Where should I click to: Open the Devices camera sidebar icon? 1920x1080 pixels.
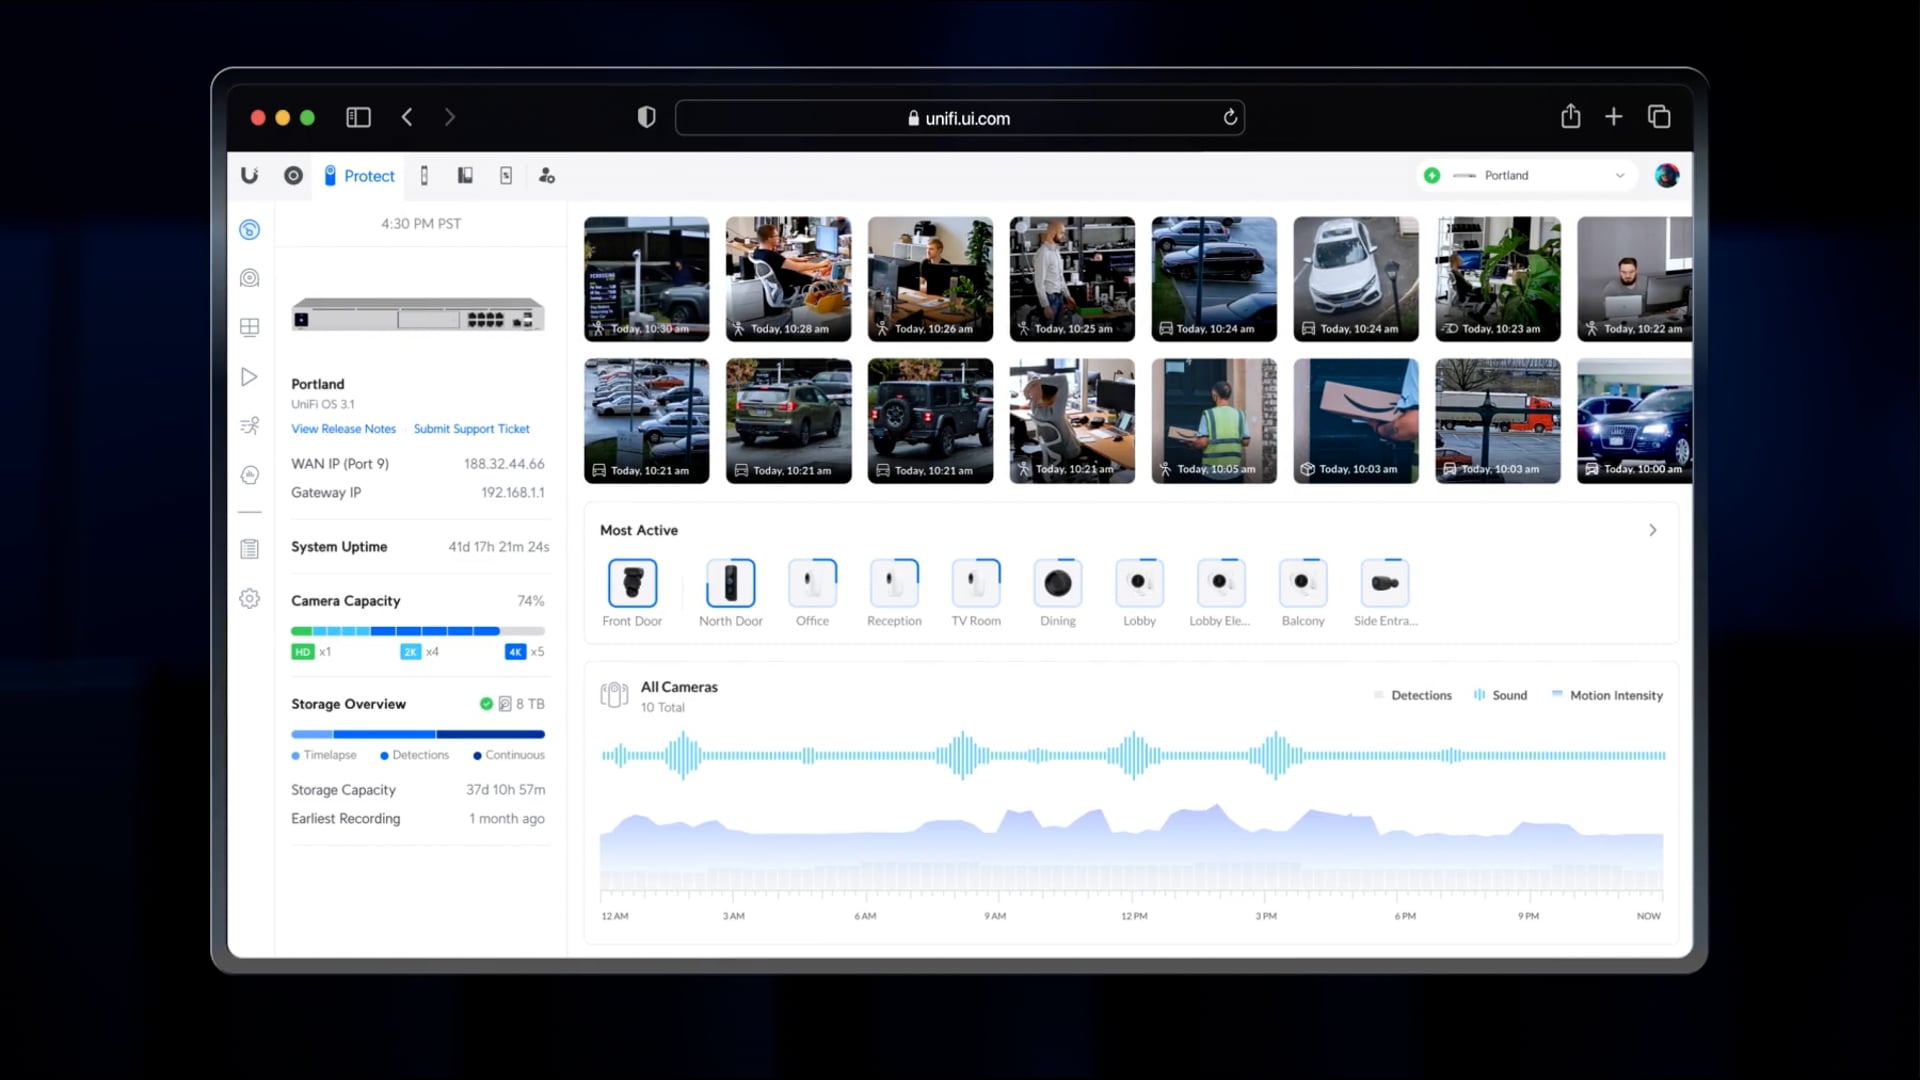click(x=250, y=278)
